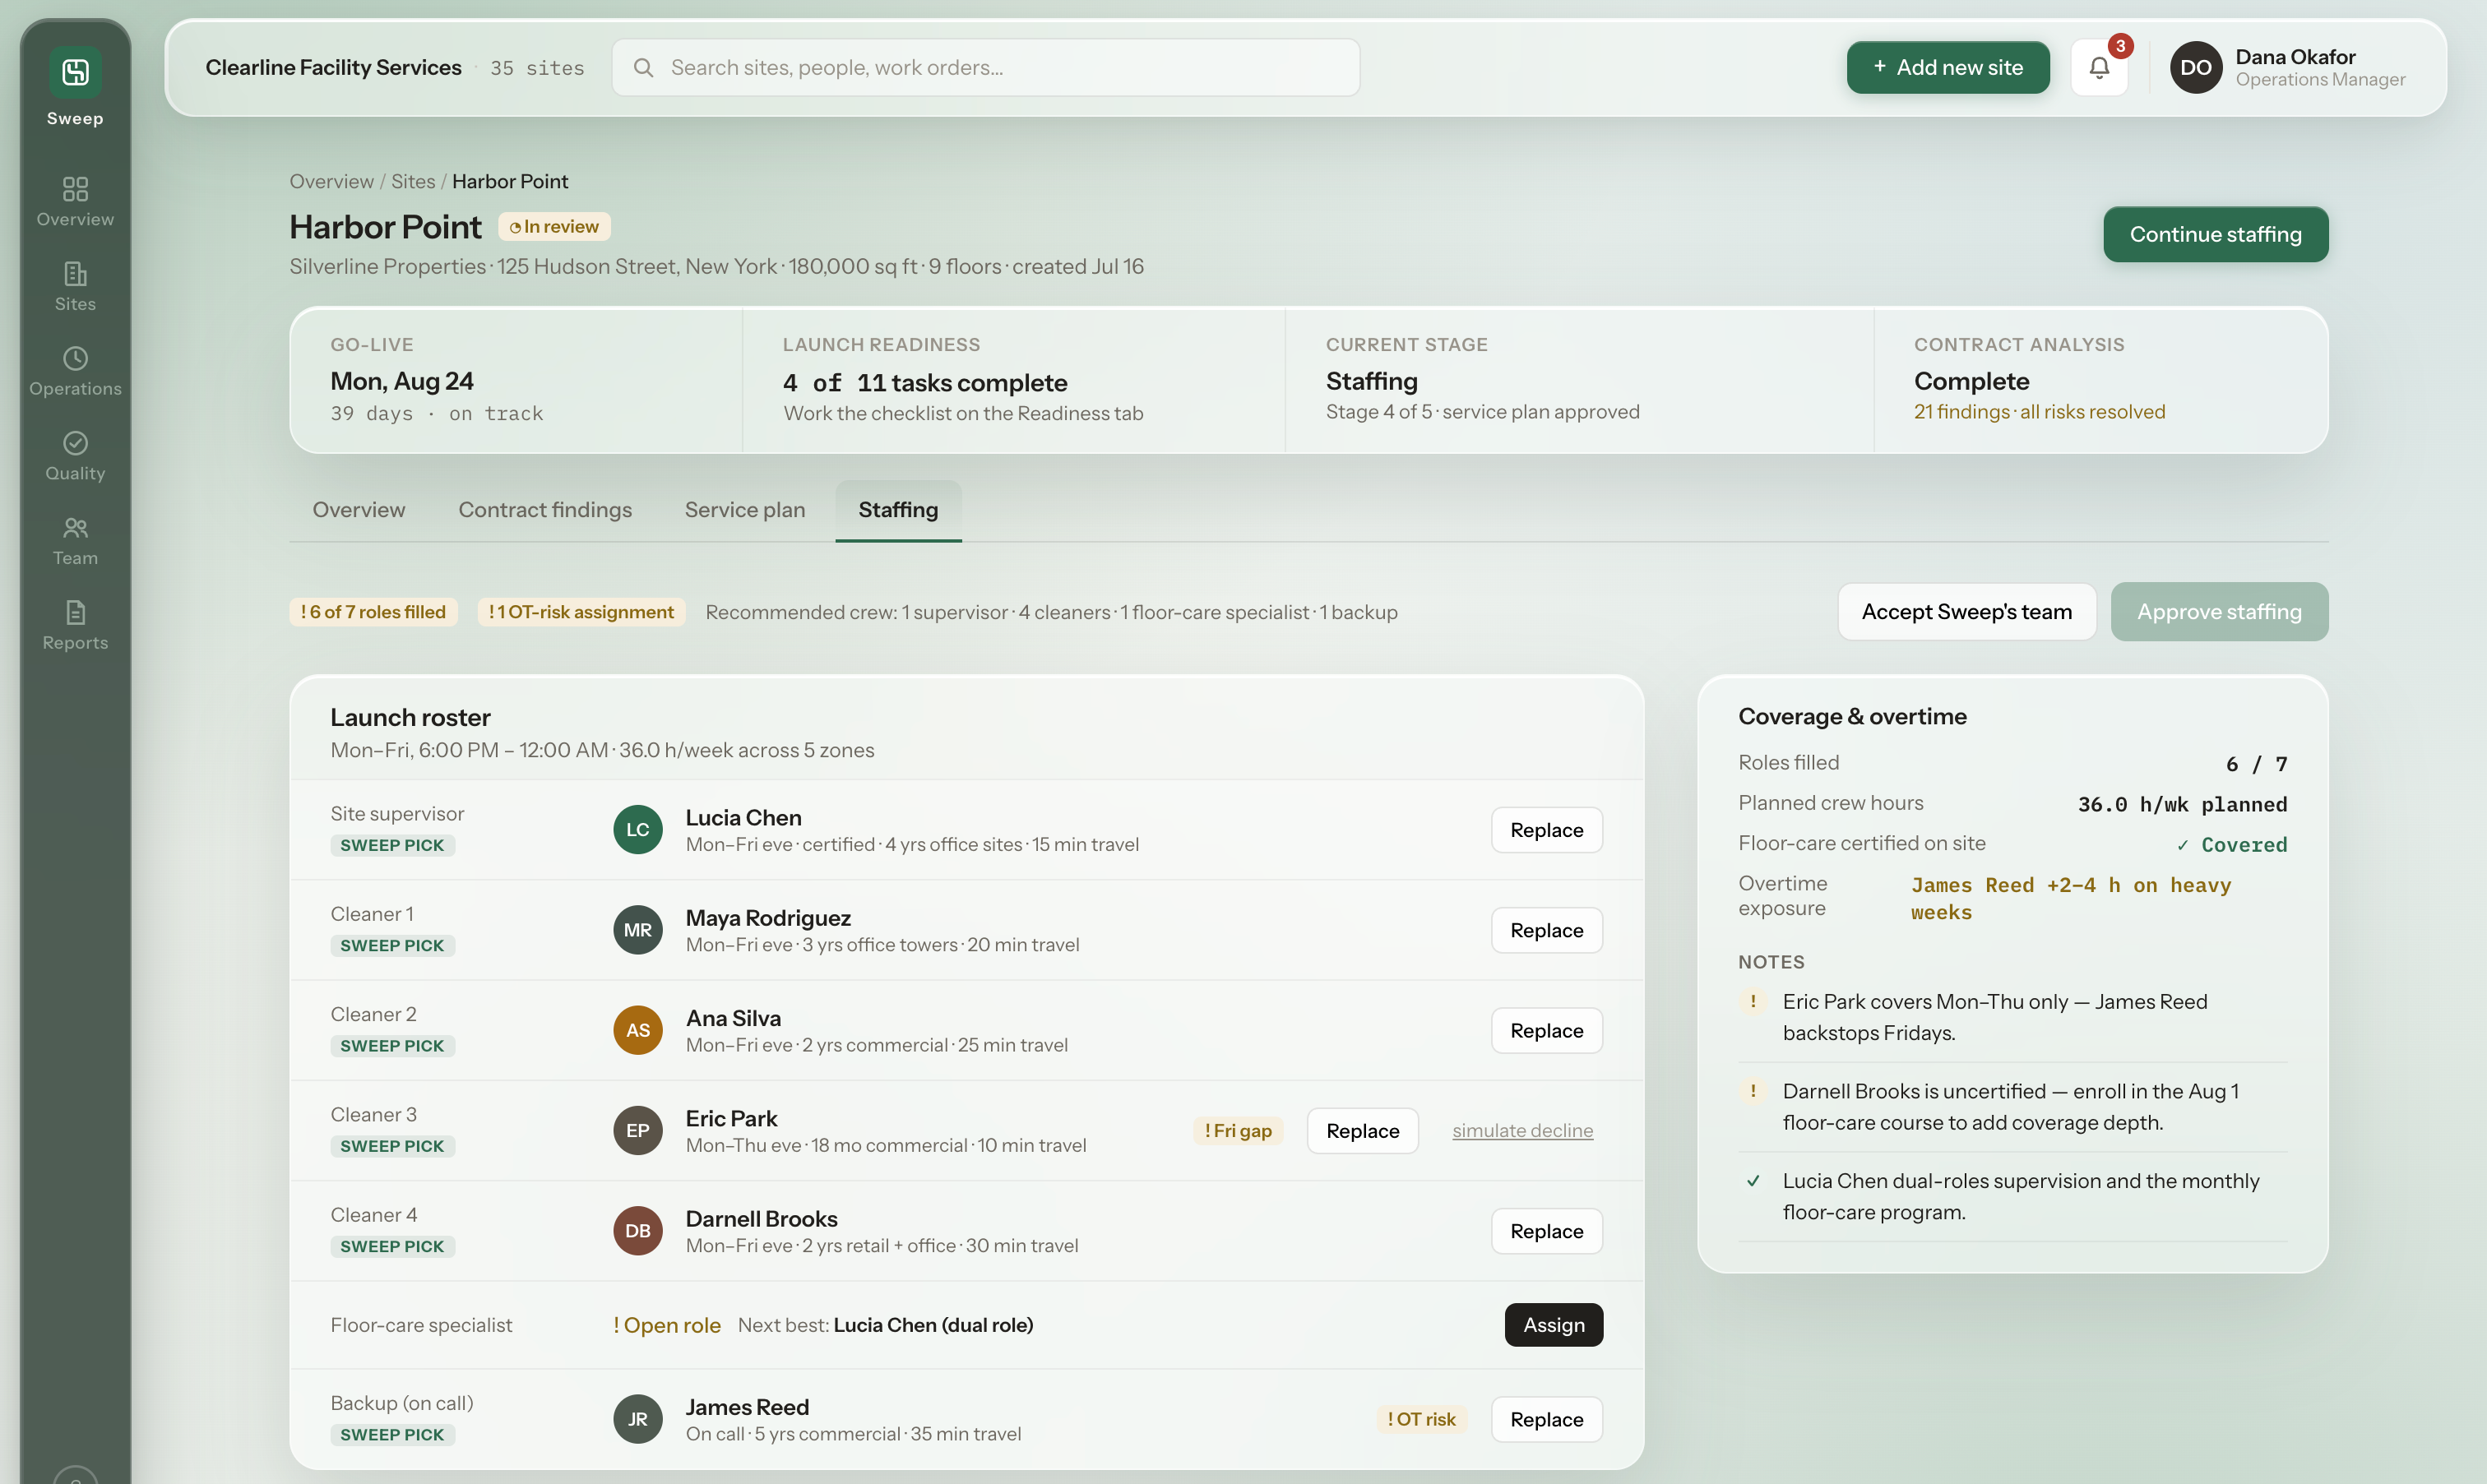
Task: Open Sites in the sidebar
Action: tap(75, 286)
